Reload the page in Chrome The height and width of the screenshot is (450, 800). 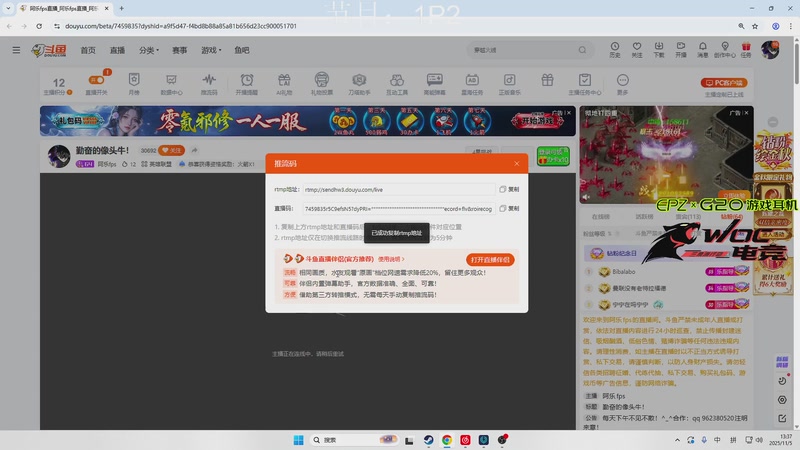(39, 26)
